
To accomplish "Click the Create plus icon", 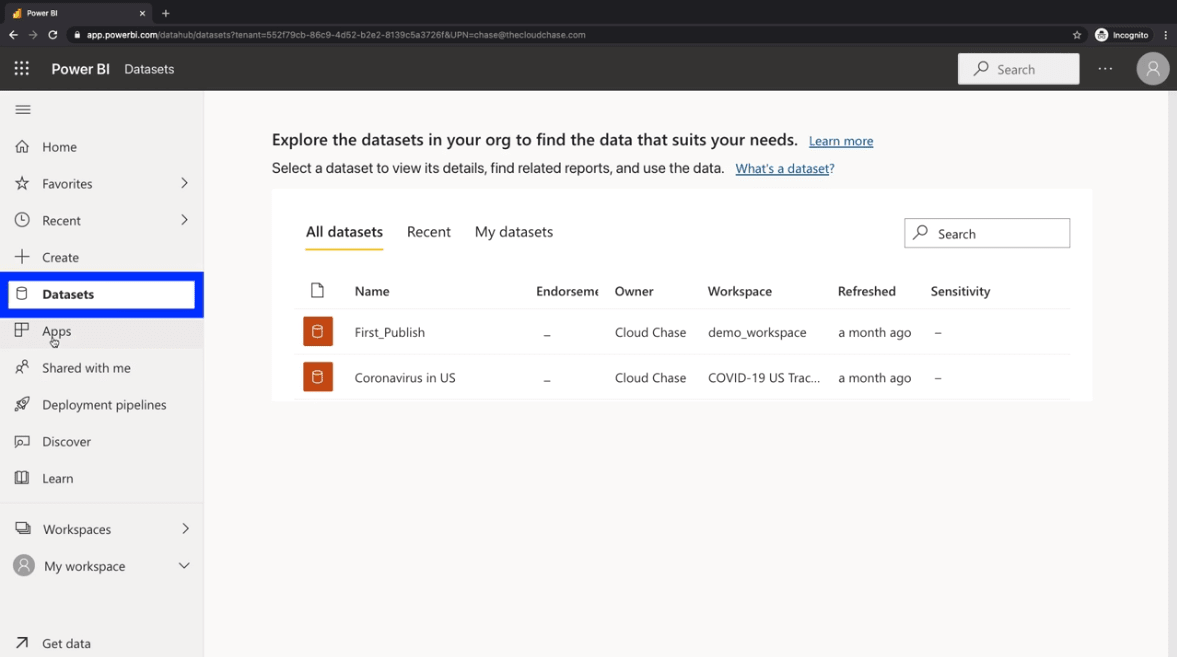I will (22, 257).
